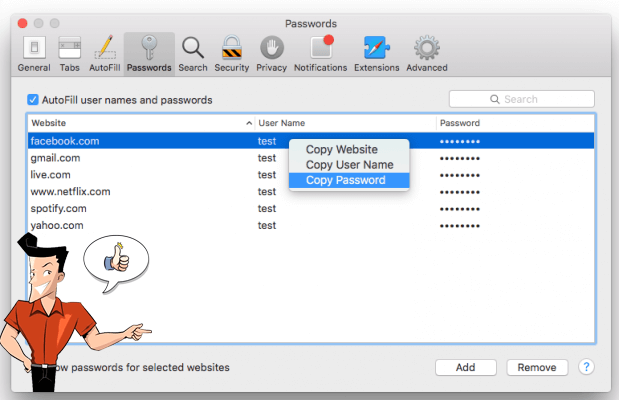Select the live.com row
The height and width of the screenshot is (400, 619).
click(x=311, y=175)
